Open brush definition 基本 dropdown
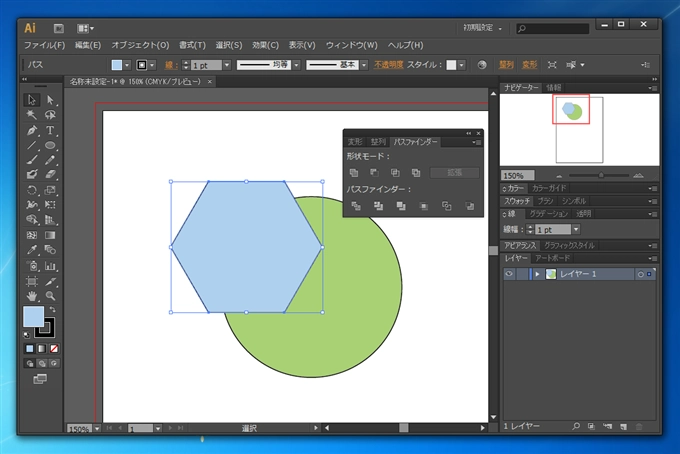This screenshot has width=680, height=454. 364,65
